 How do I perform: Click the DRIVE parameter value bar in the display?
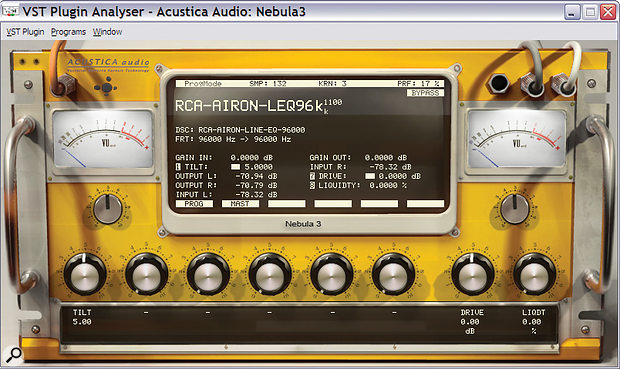tap(370, 176)
